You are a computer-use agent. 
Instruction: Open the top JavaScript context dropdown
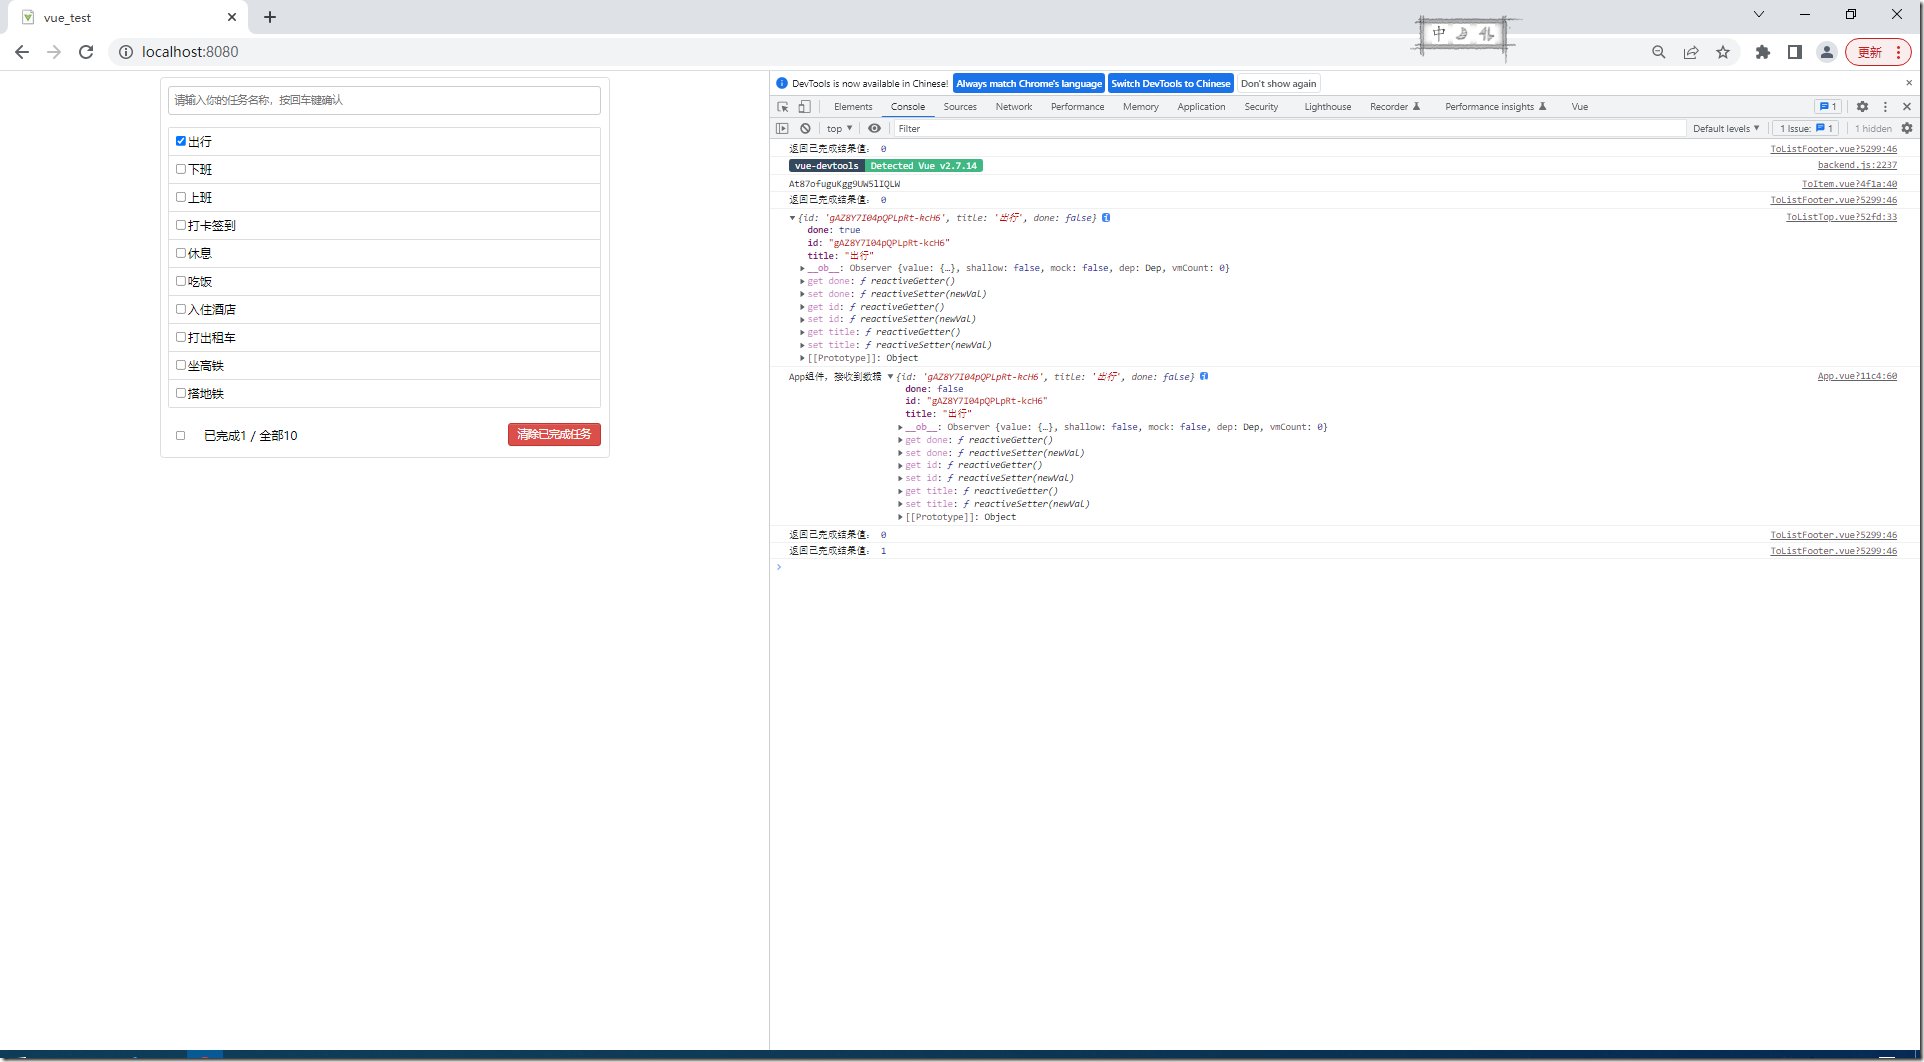(839, 128)
